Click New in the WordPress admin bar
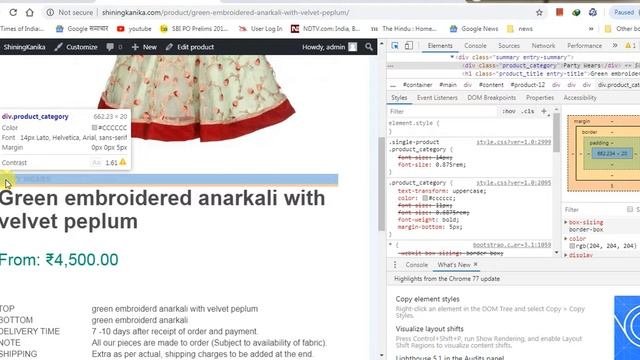Image resolution: width=640 pixels, height=360 pixels. [x=144, y=47]
